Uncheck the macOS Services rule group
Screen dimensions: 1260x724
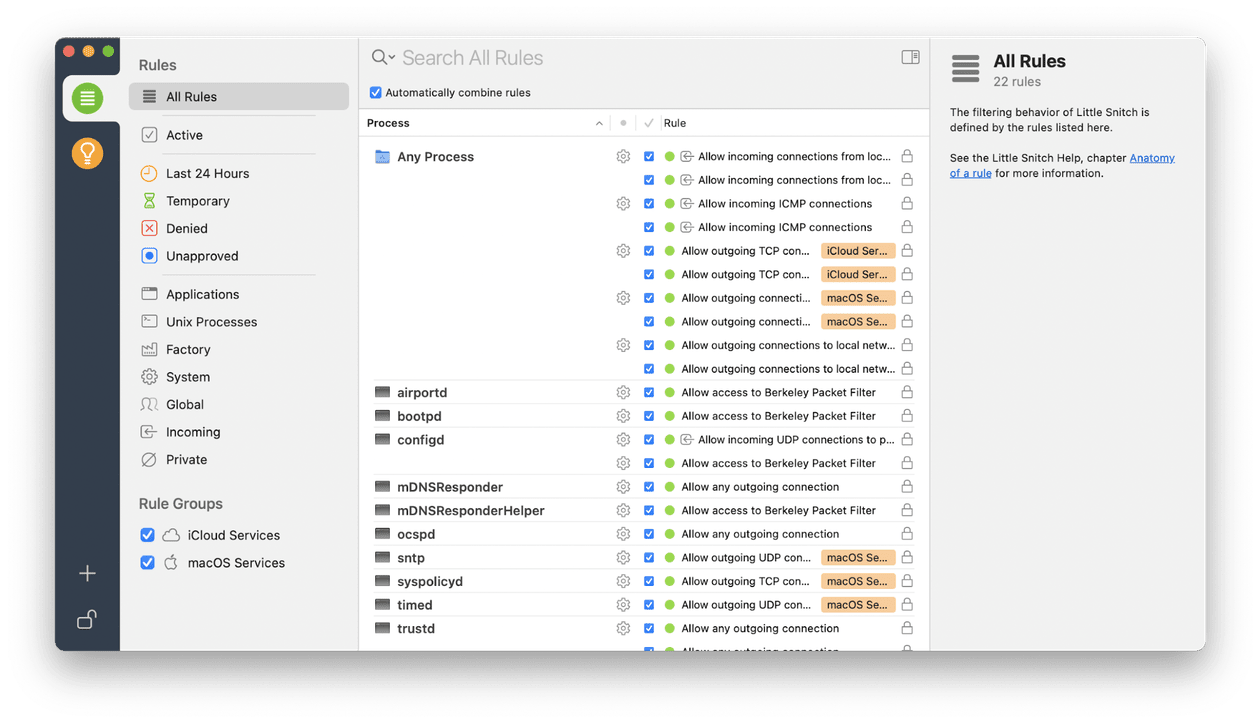tap(148, 563)
